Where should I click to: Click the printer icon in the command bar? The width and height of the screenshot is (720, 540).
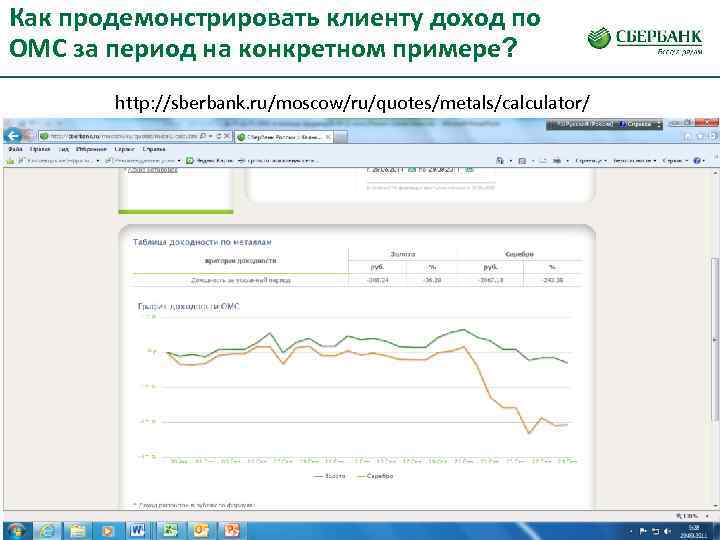[557, 161]
